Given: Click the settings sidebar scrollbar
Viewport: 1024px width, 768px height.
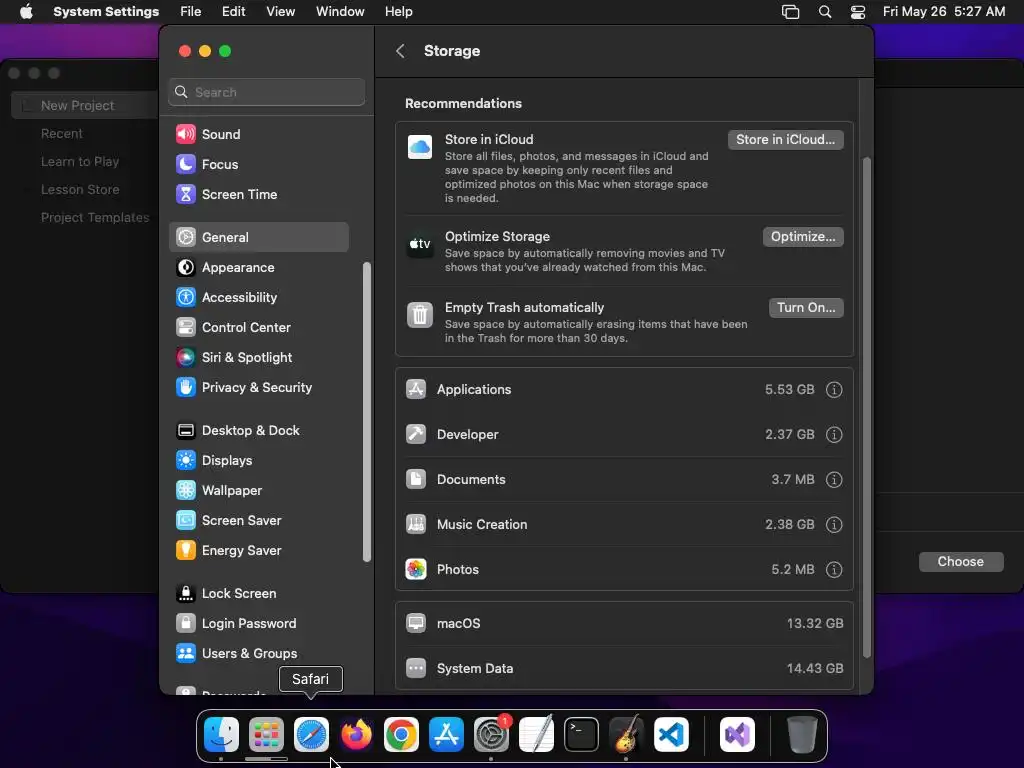Looking at the screenshot, I should [366, 412].
